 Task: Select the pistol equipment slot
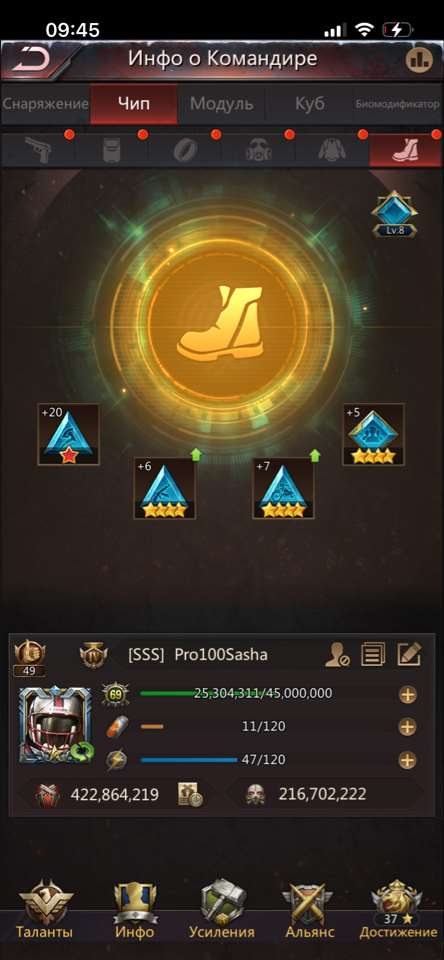[38, 149]
